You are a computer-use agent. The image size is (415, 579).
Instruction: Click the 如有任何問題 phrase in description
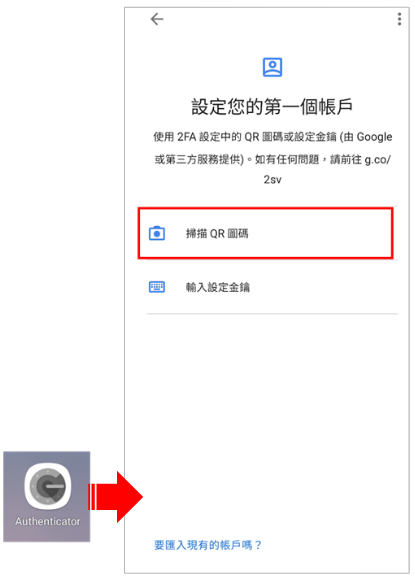(287, 160)
